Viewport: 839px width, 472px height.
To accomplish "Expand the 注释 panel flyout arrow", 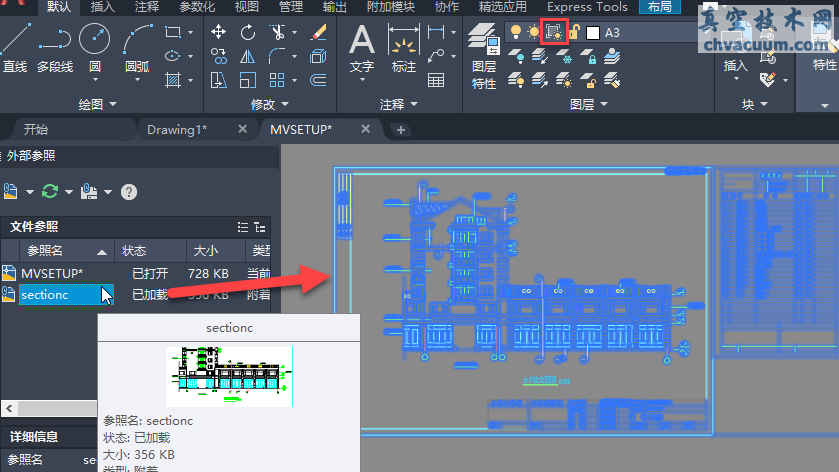I will (x=414, y=104).
